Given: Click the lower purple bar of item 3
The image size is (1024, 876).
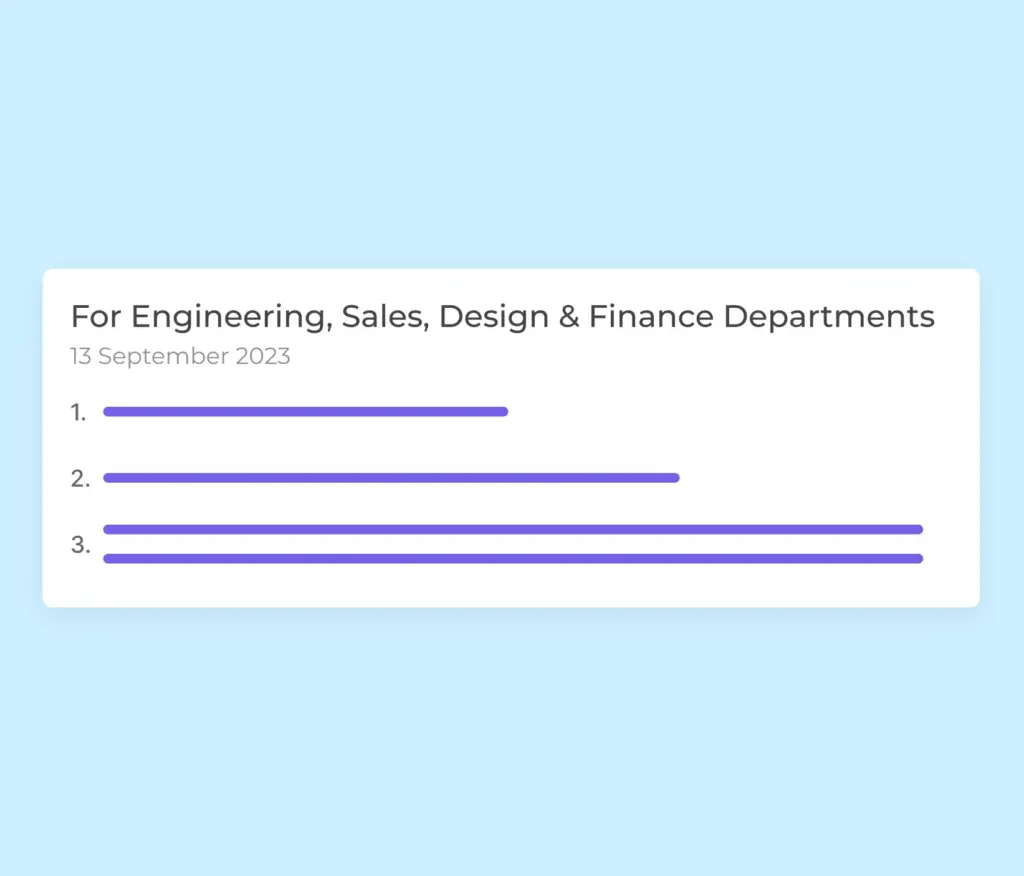Looking at the screenshot, I should [512, 558].
